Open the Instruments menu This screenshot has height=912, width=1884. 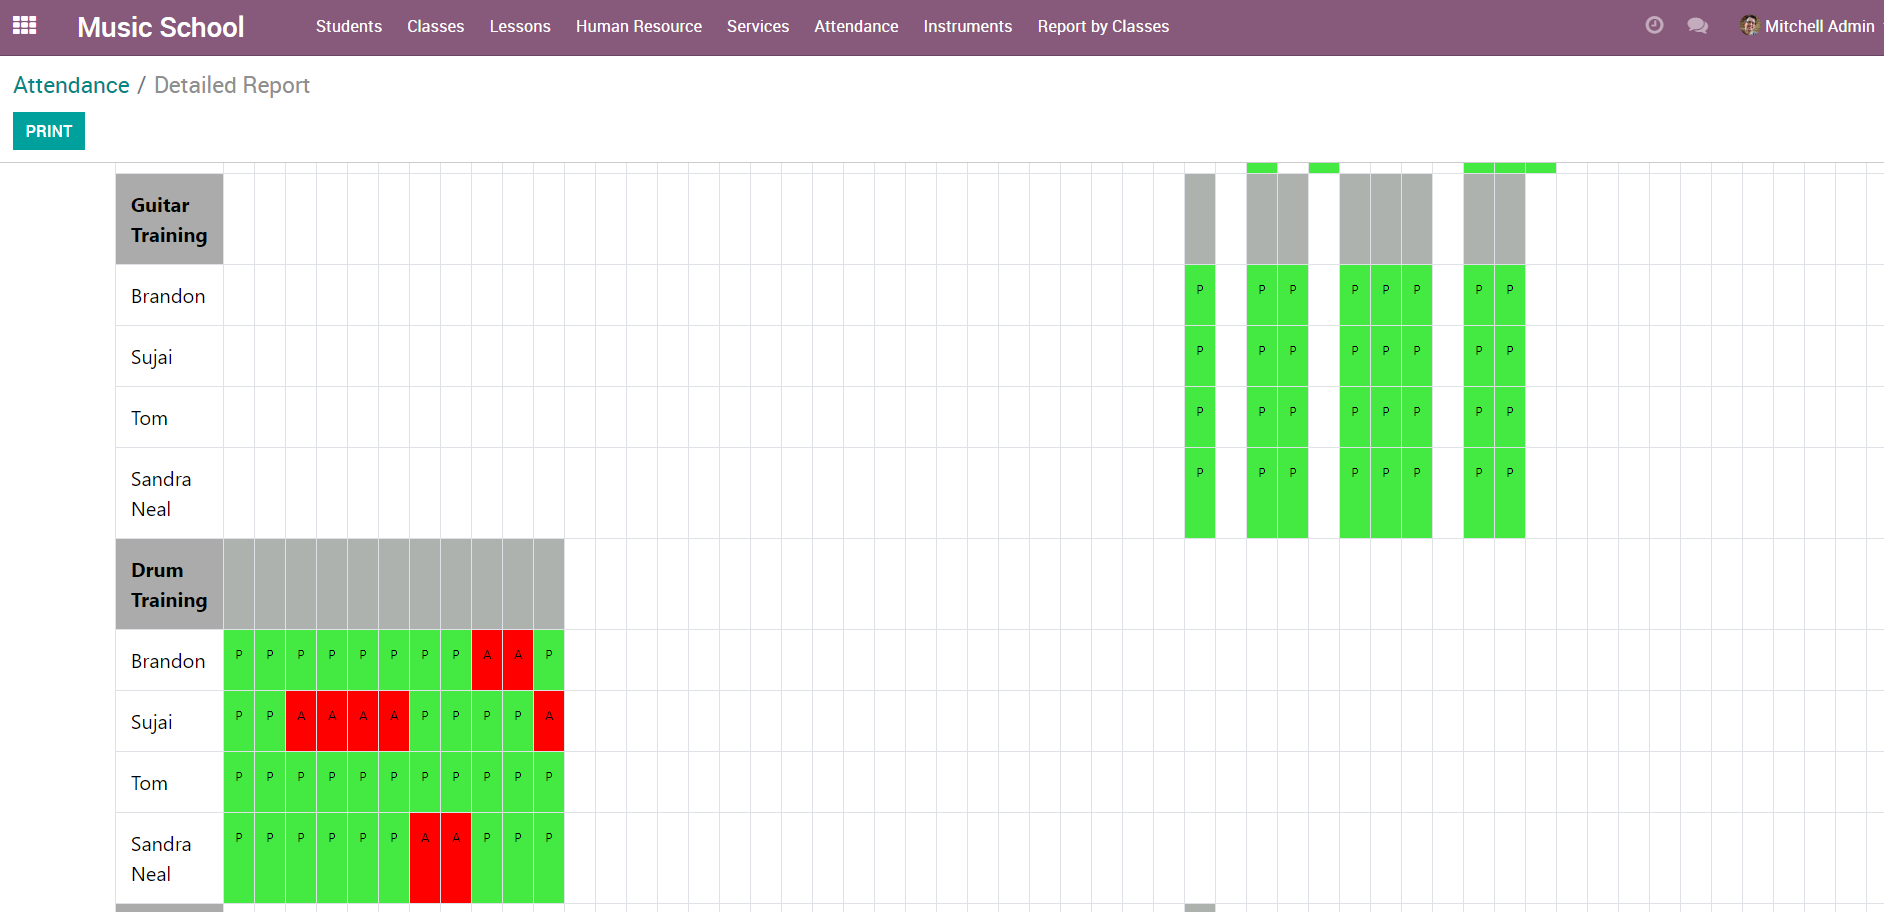967,26
